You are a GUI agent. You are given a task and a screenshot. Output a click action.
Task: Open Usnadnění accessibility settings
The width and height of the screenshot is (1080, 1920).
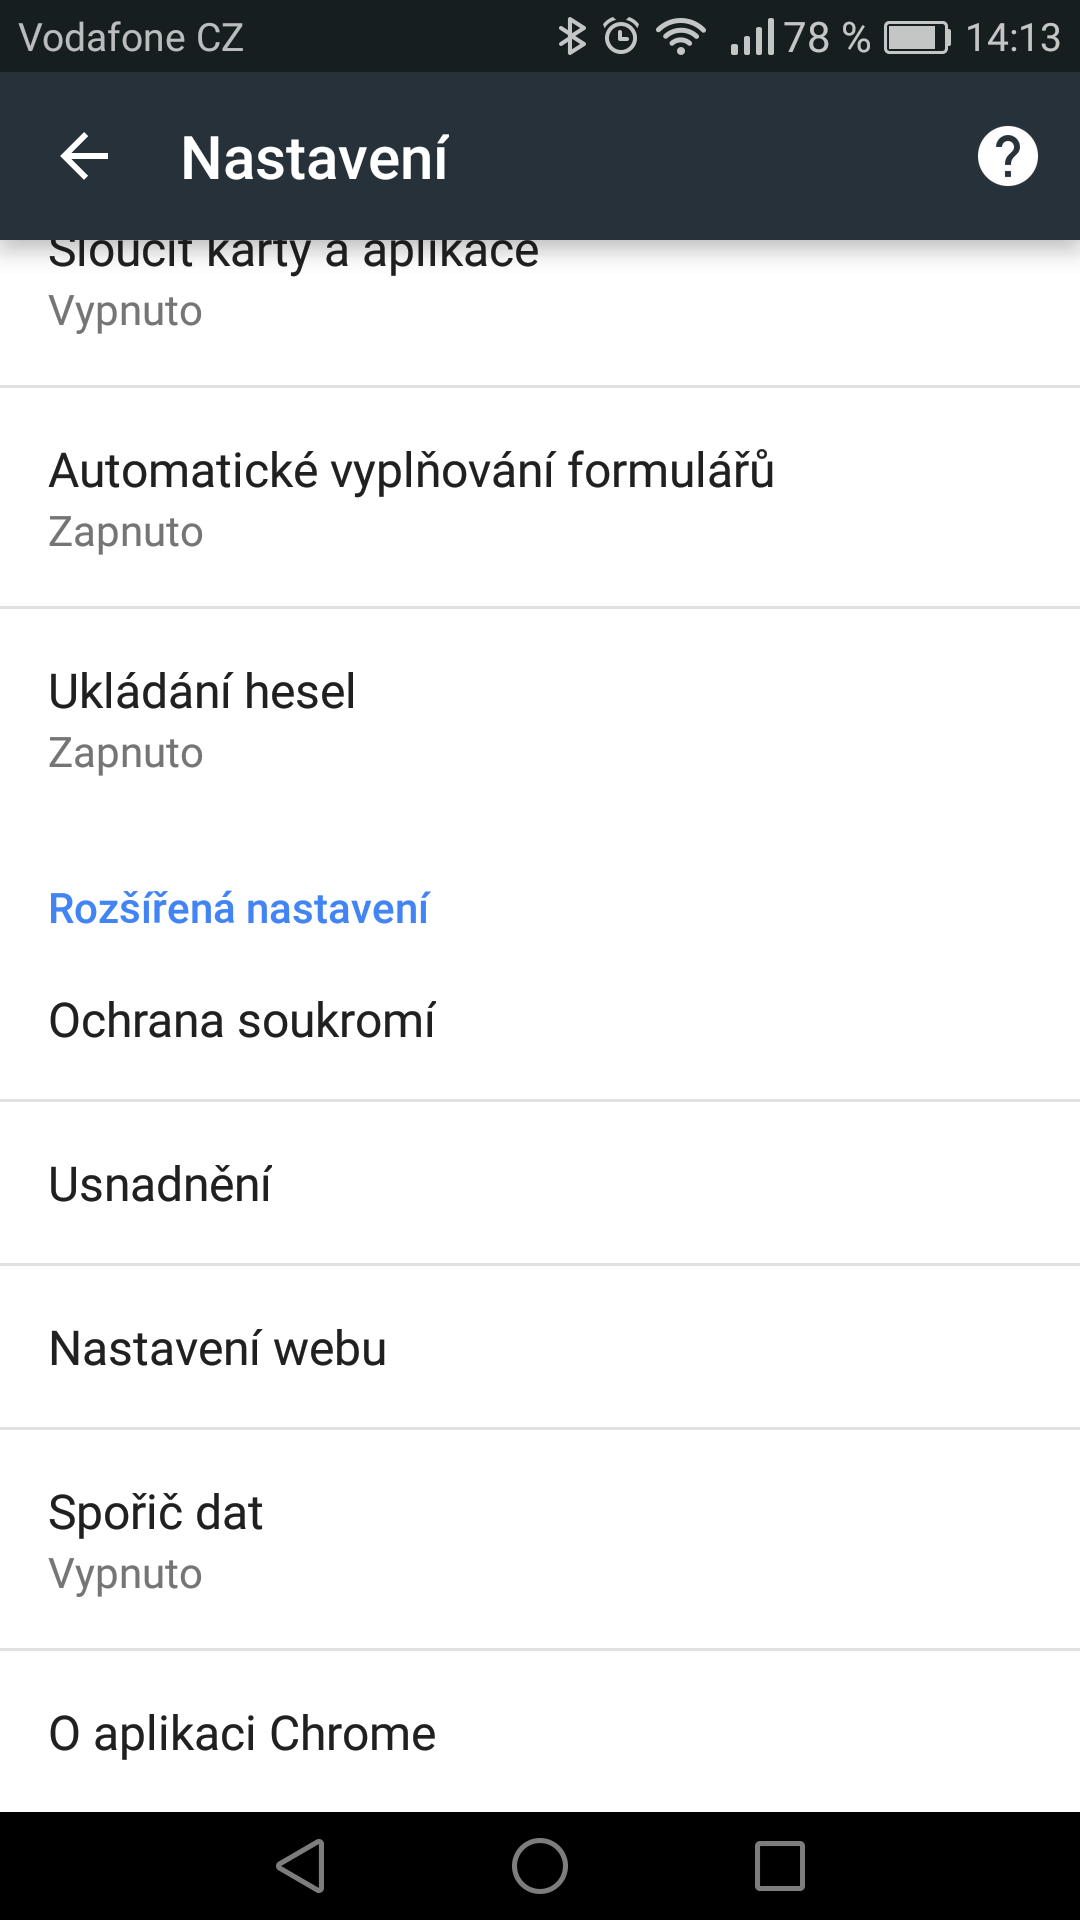pos(540,1184)
